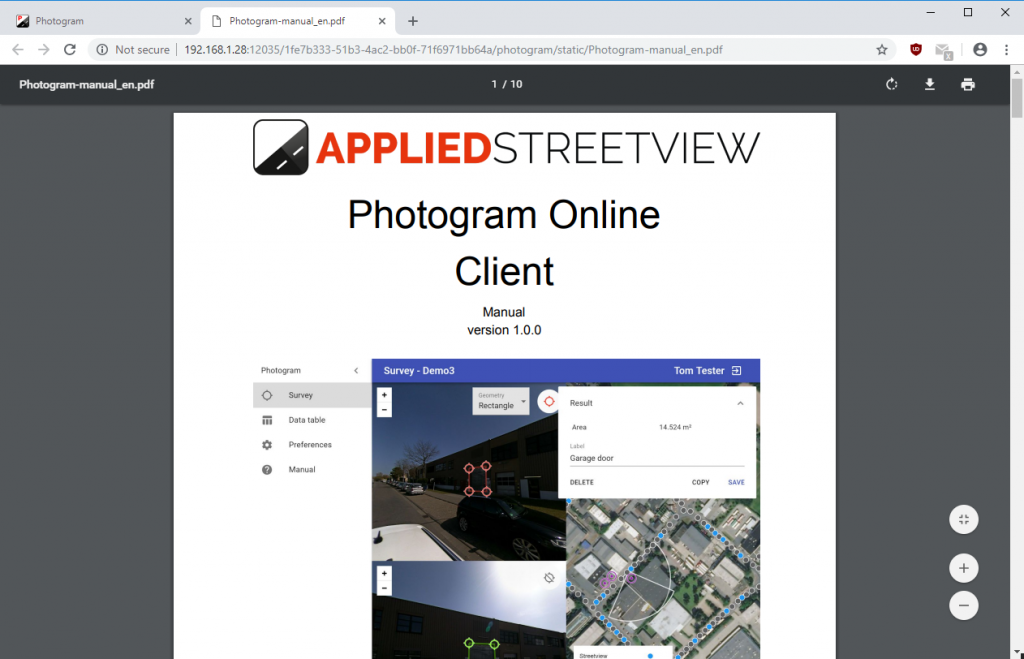Open the Chrome profile menu
The image size is (1024, 659).
tap(980, 50)
